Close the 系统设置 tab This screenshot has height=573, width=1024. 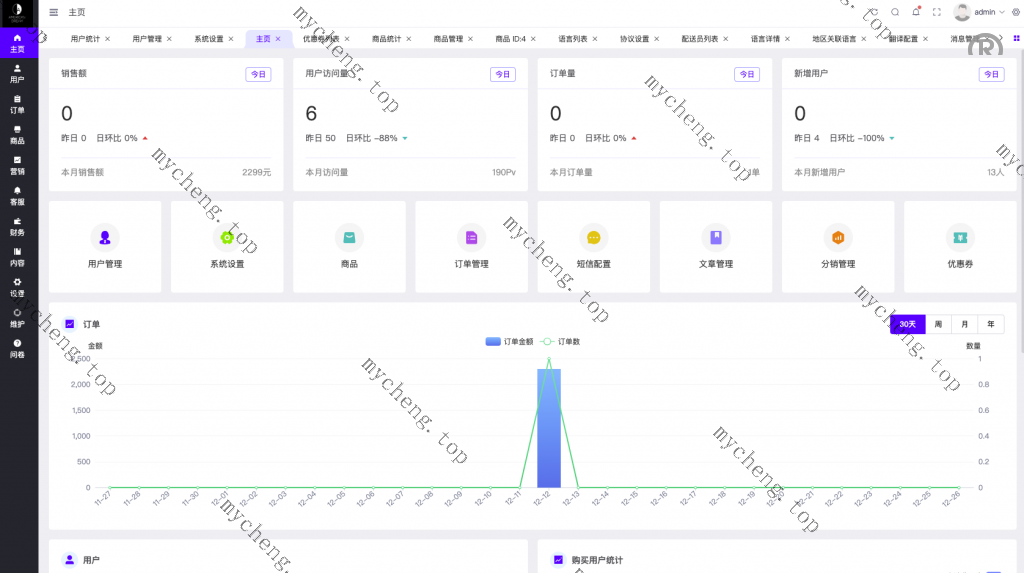(x=231, y=39)
